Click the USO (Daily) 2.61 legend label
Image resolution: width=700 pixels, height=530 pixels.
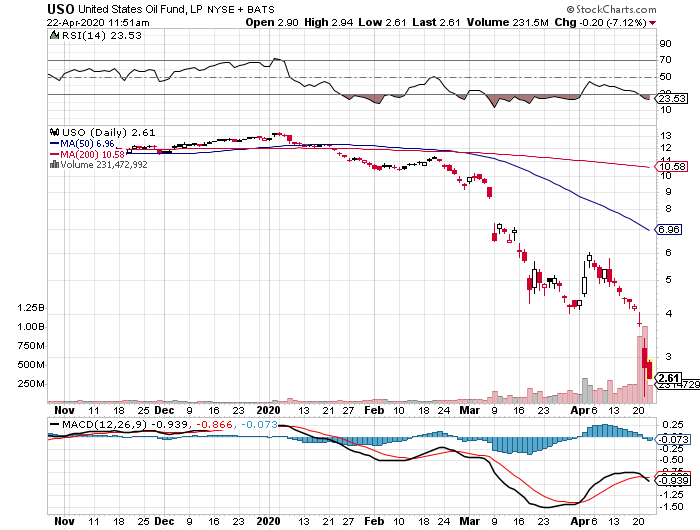108,132
